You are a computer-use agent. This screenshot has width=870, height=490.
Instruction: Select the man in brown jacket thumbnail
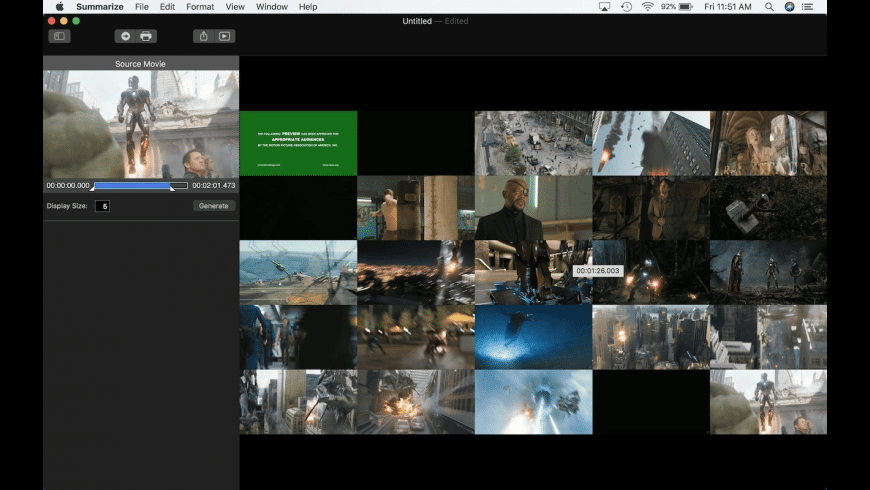click(x=651, y=208)
